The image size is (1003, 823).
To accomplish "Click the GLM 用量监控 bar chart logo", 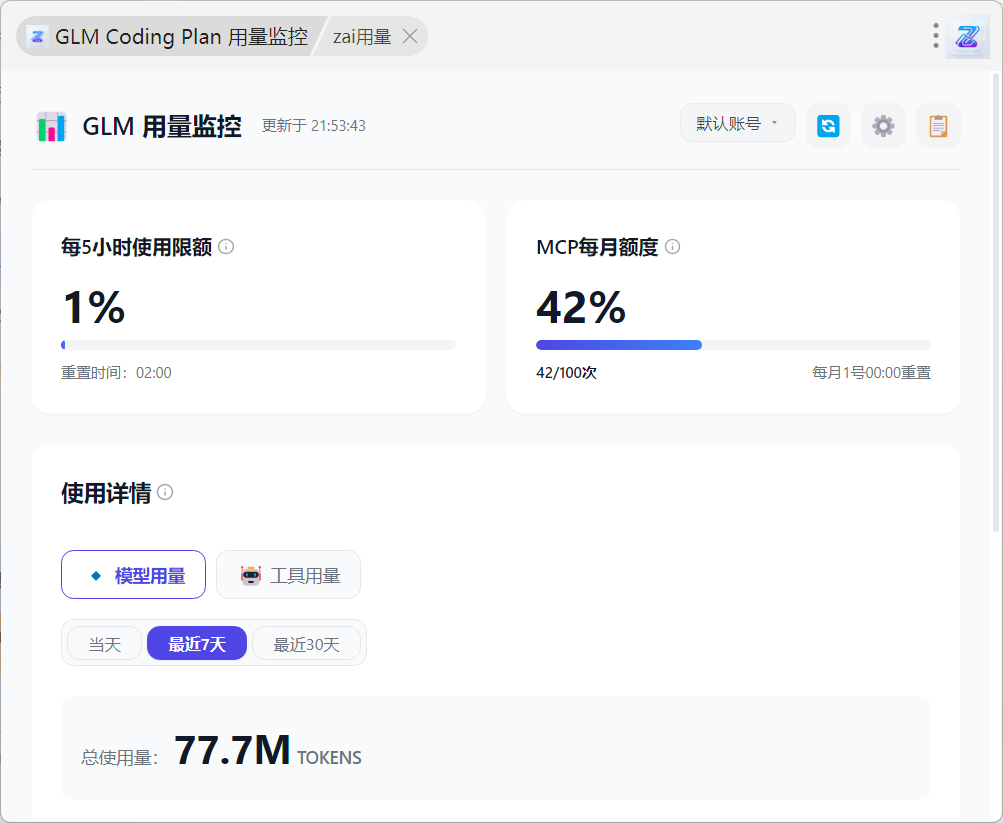I will click(x=51, y=127).
